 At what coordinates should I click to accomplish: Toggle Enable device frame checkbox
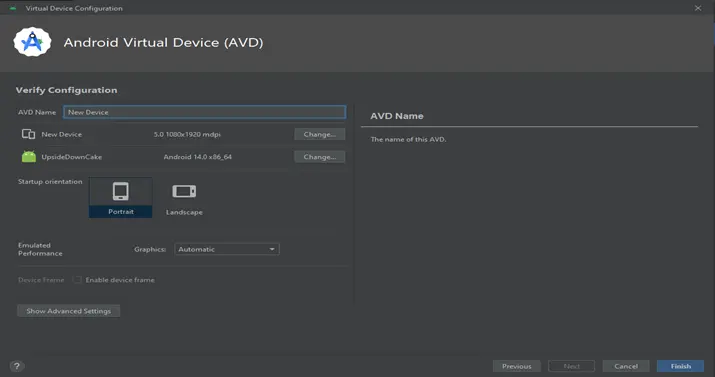click(x=78, y=279)
